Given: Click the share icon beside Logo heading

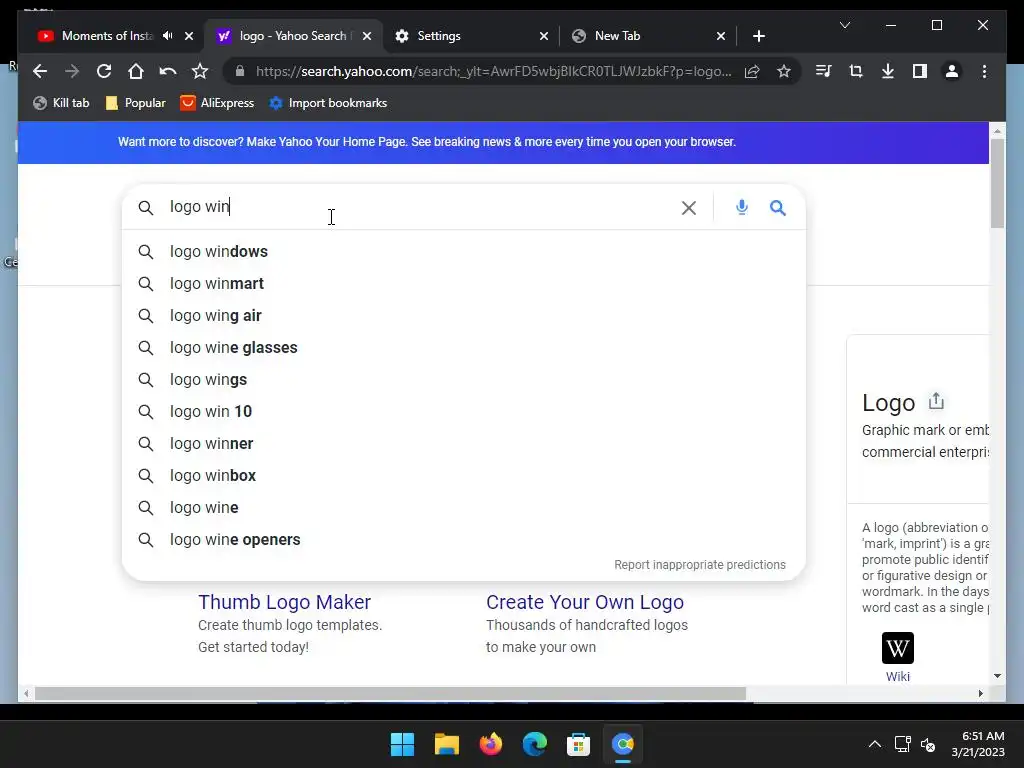Looking at the screenshot, I should [936, 401].
